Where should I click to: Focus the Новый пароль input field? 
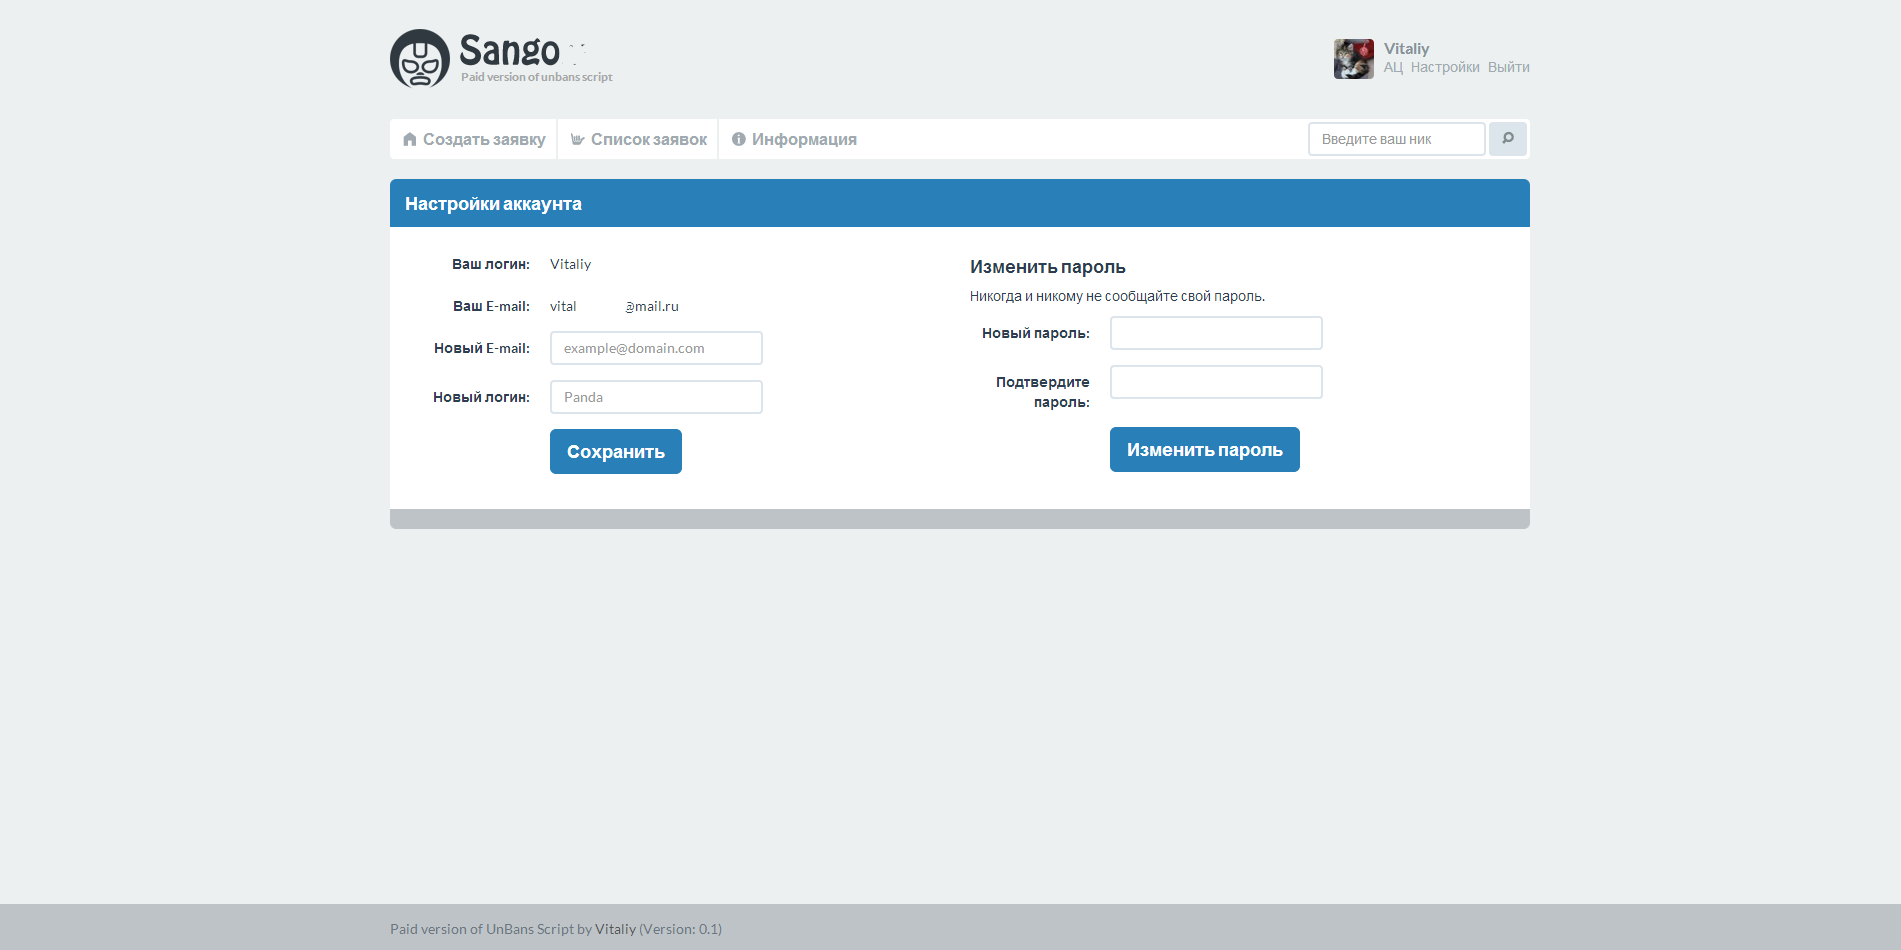click(1216, 333)
